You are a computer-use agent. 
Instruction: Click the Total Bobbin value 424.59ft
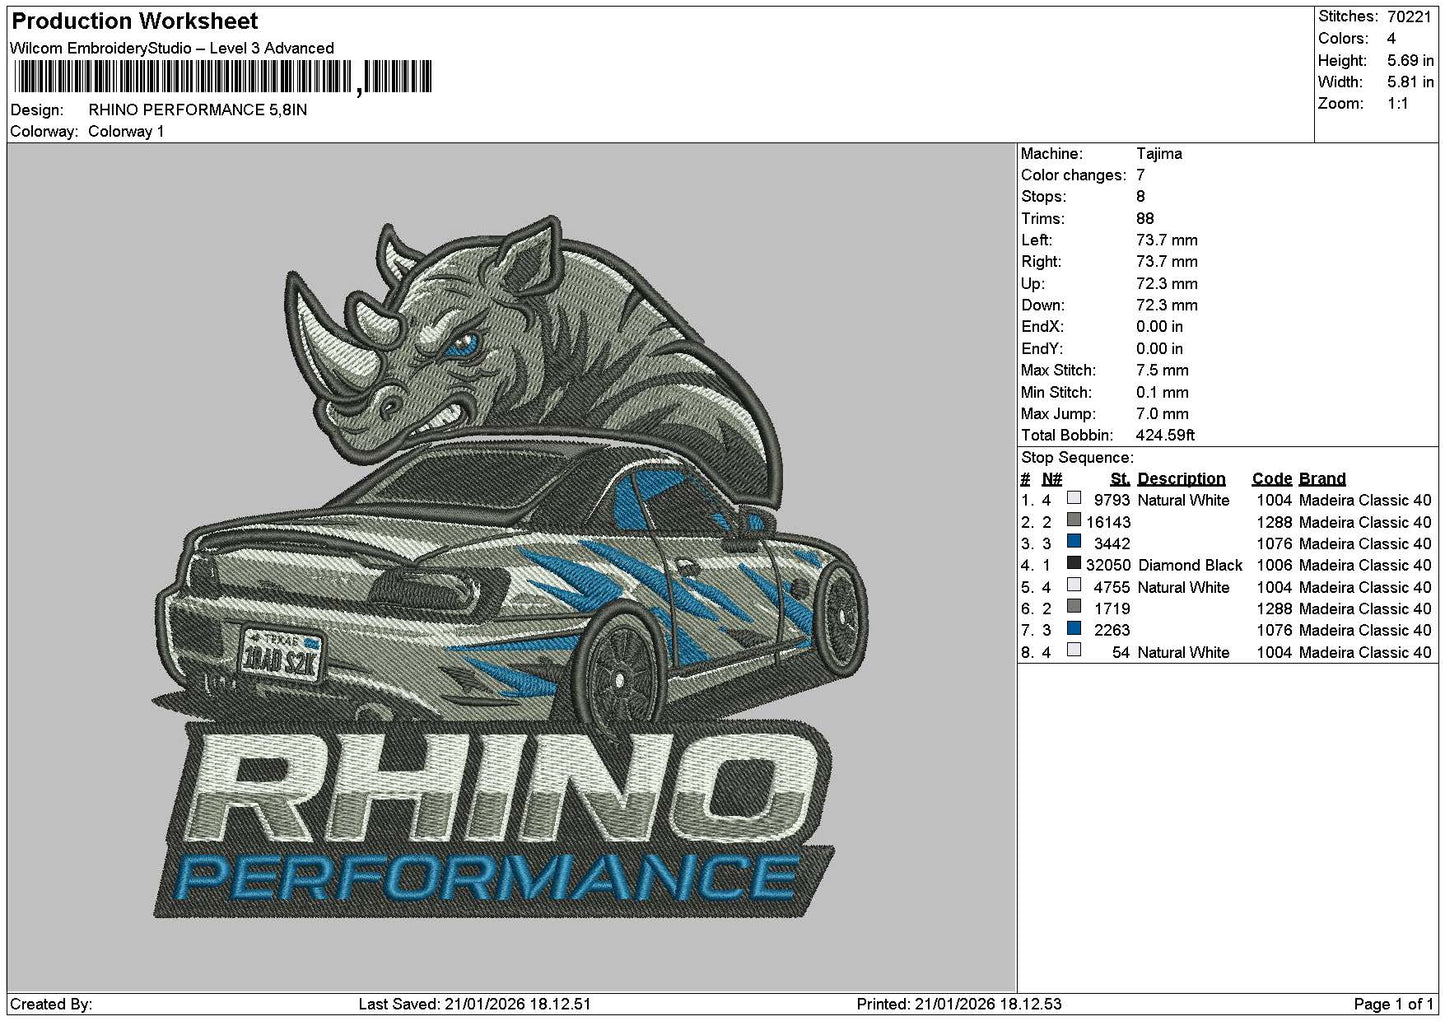[1166, 436]
